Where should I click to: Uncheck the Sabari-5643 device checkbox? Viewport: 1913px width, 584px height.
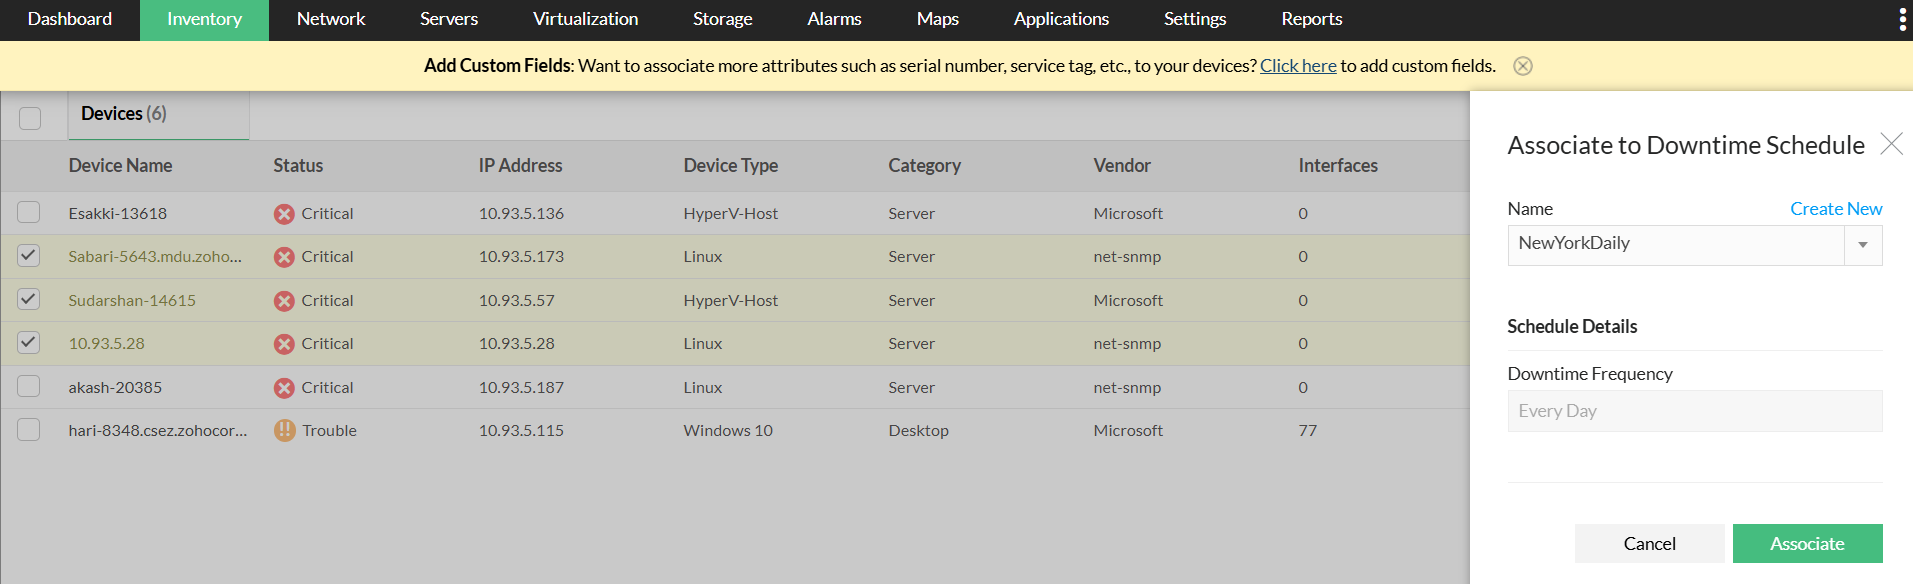pos(29,256)
